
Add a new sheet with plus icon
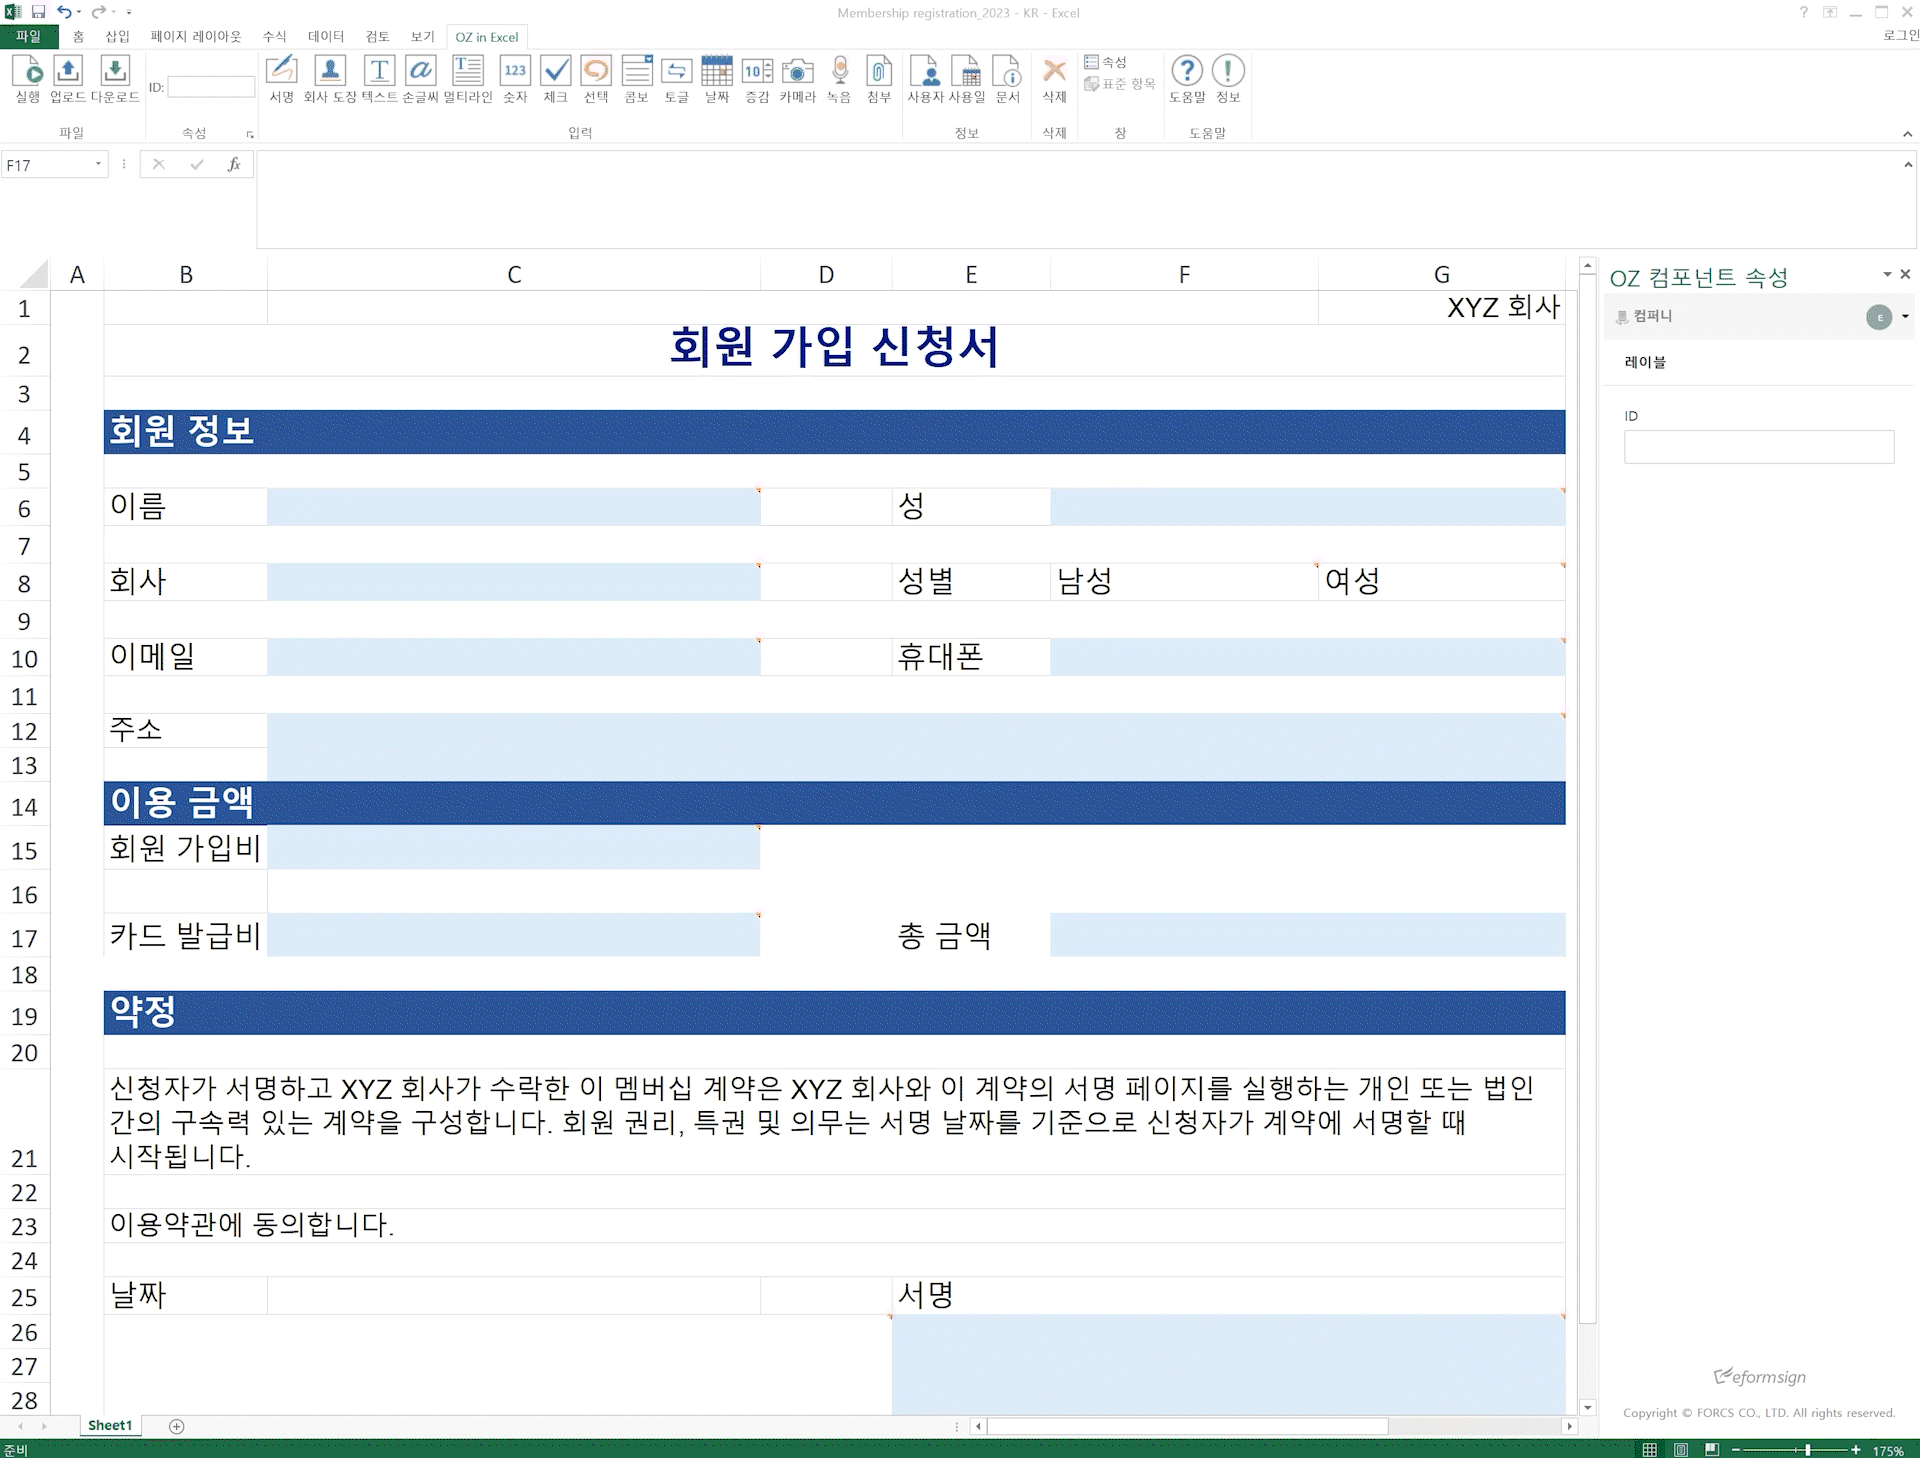[177, 1426]
